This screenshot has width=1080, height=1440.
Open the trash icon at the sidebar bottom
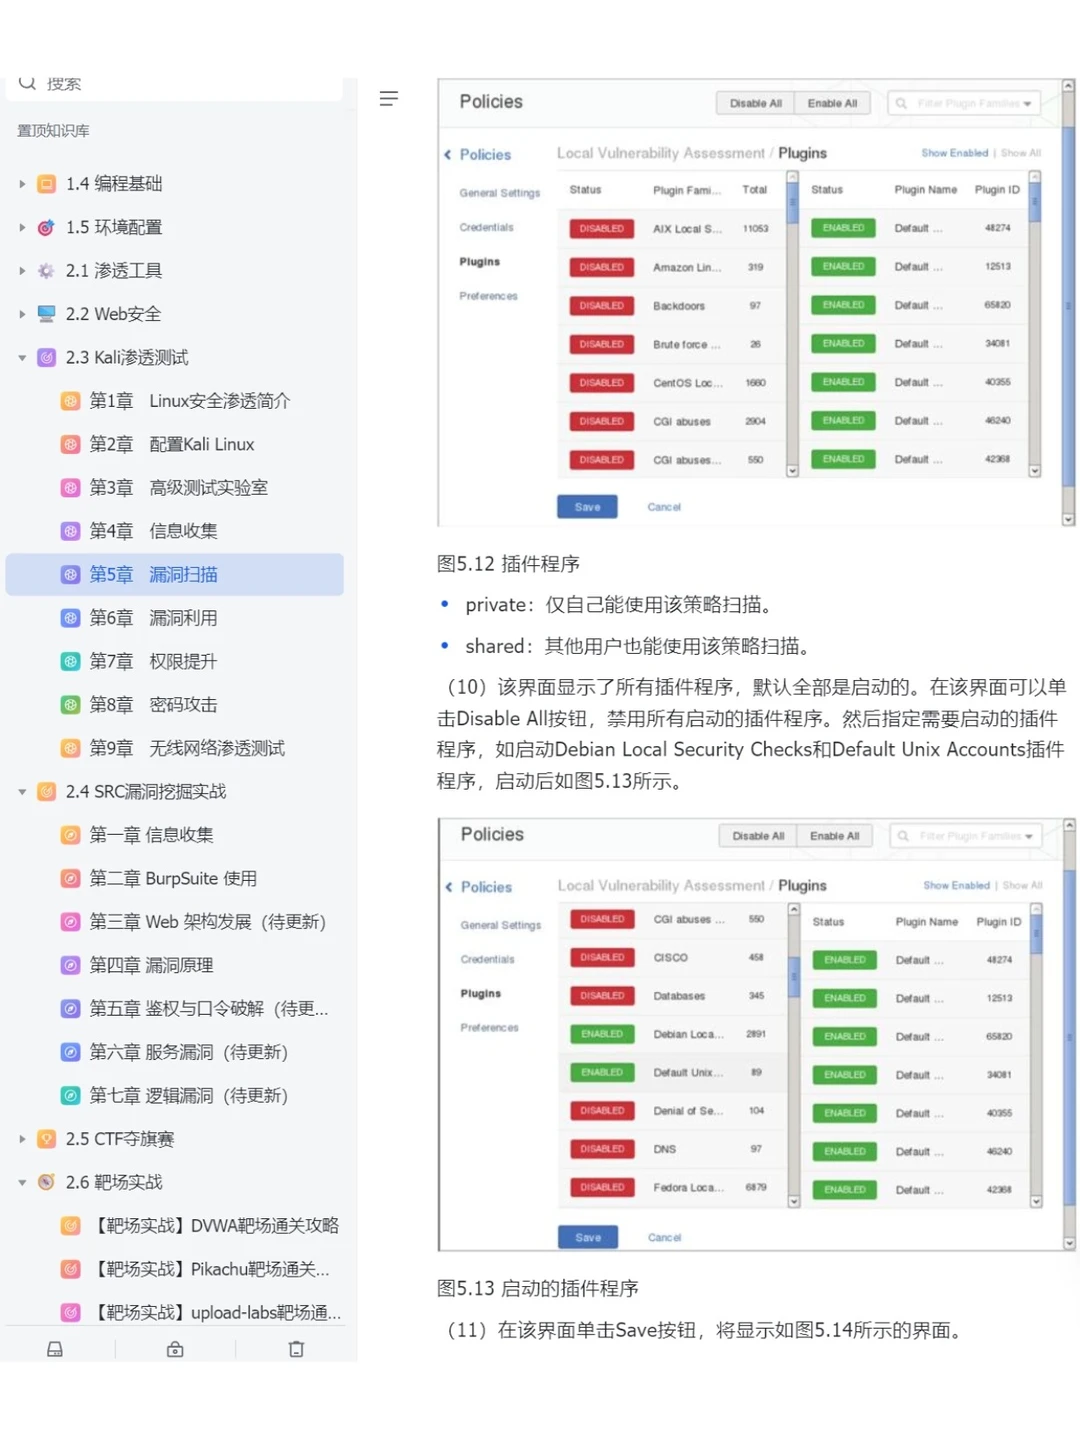pyautogui.click(x=296, y=1349)
